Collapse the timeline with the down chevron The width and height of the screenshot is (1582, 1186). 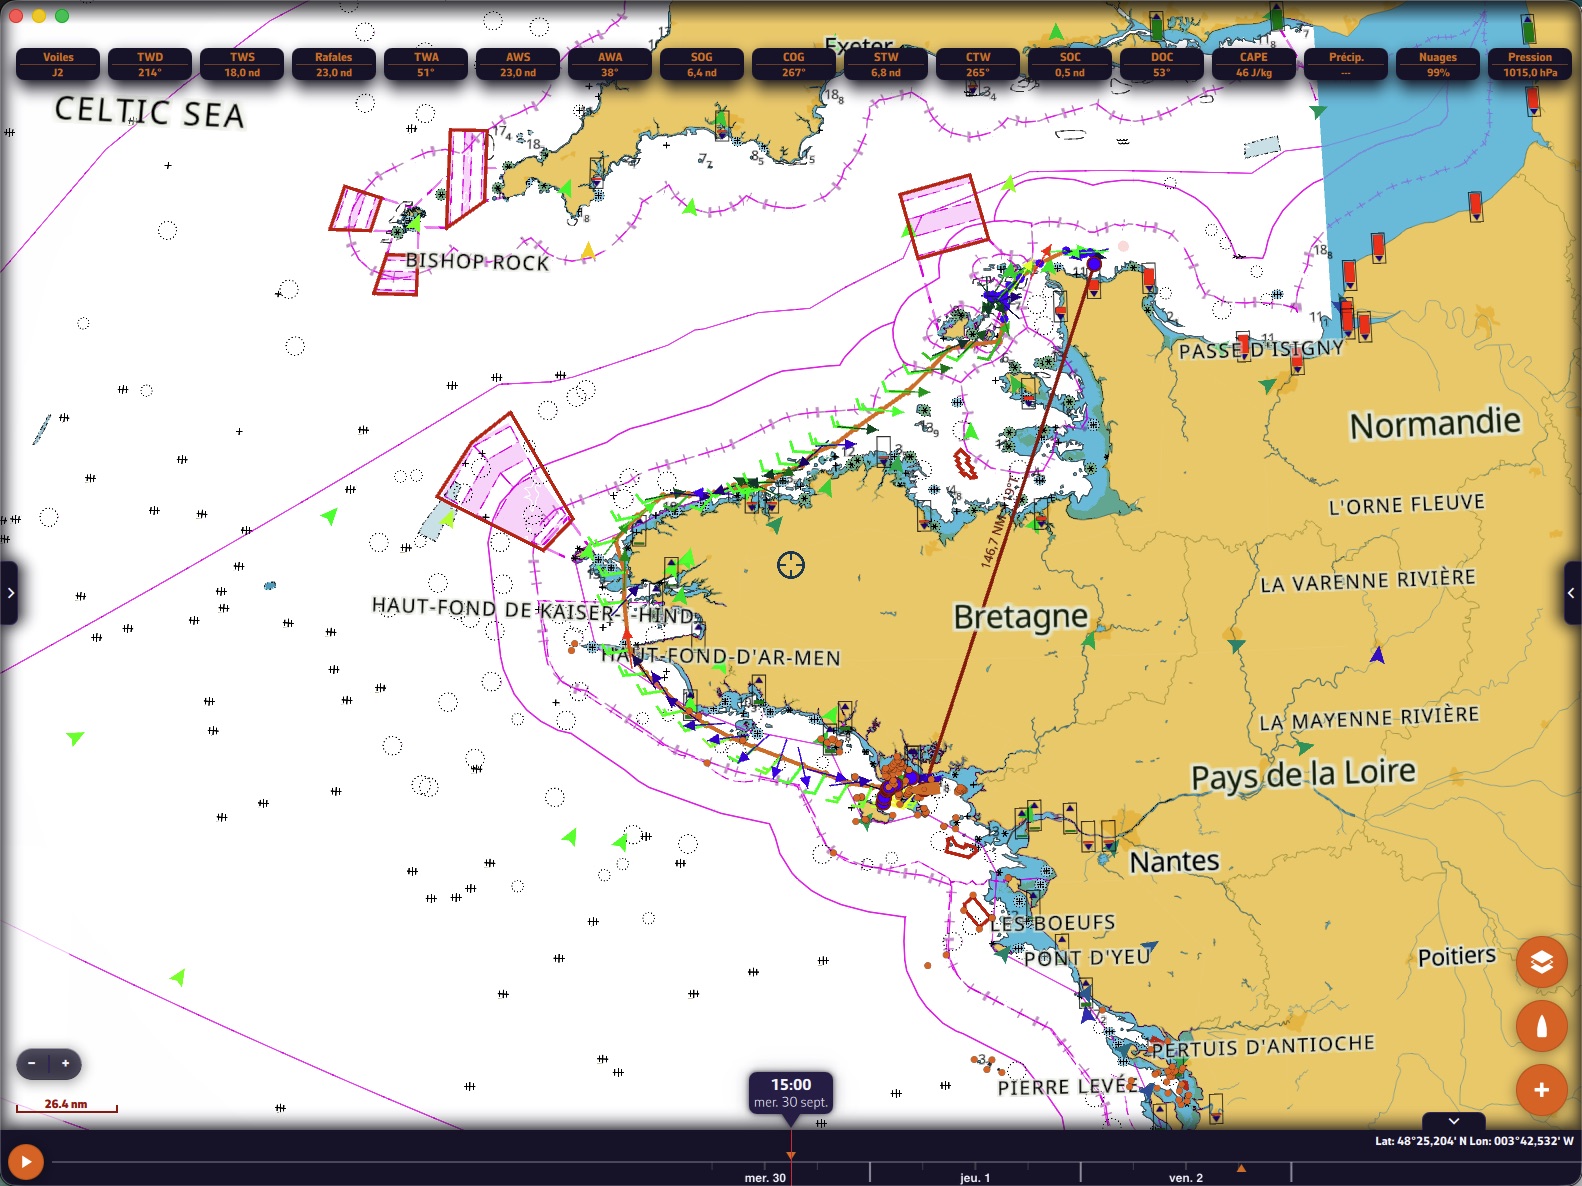(1454, 1121)
